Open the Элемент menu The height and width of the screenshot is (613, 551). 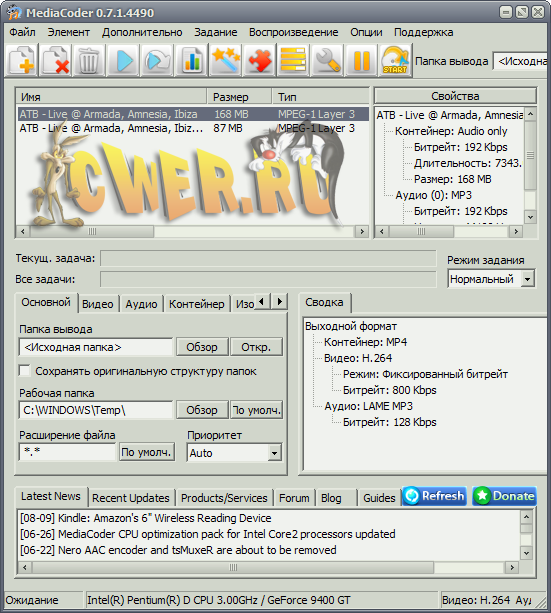click(69, 32)
